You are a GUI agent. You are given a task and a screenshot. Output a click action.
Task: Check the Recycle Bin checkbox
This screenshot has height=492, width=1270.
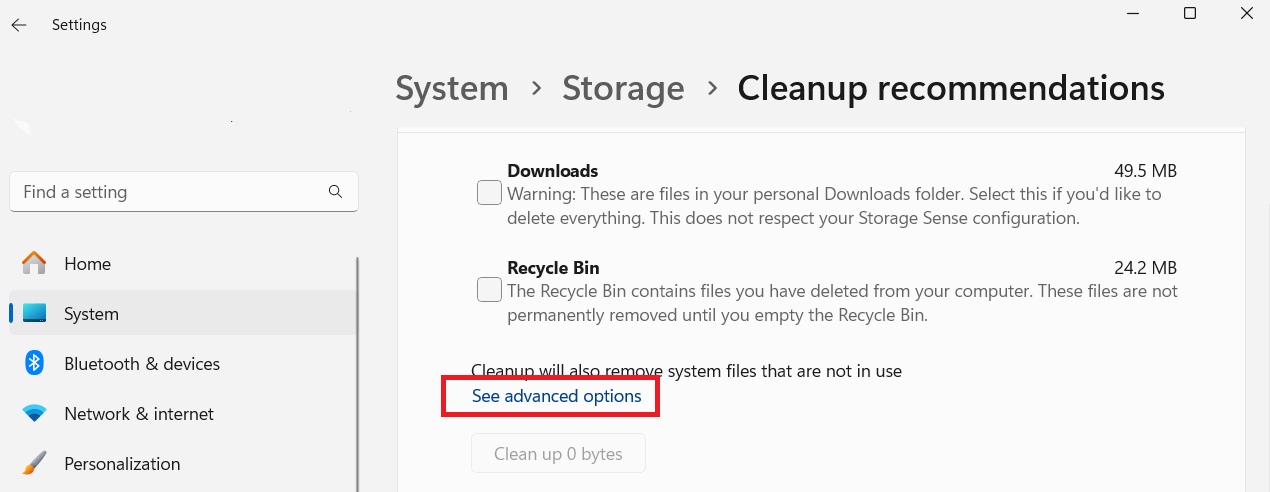tap(489, 290)
